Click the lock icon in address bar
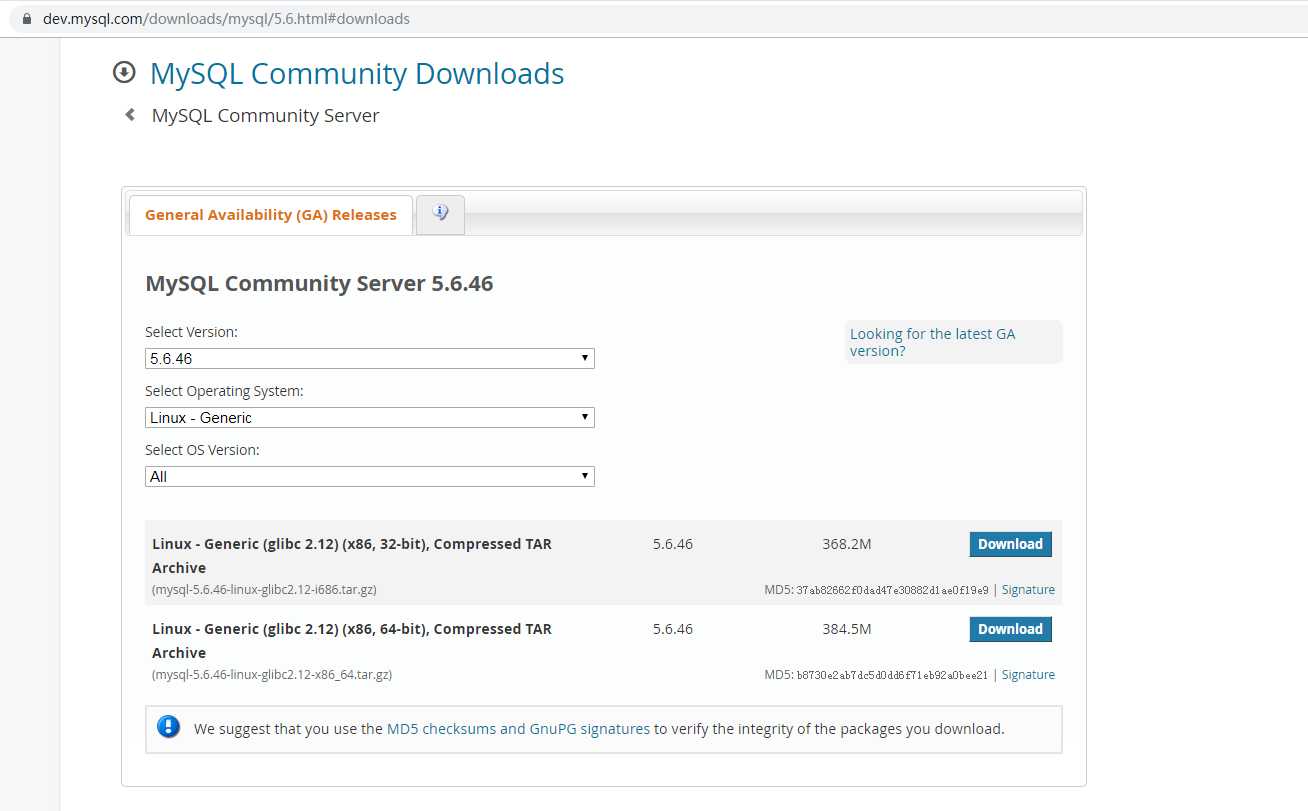This screenshot has height=811, width=1308. point(27,19)
